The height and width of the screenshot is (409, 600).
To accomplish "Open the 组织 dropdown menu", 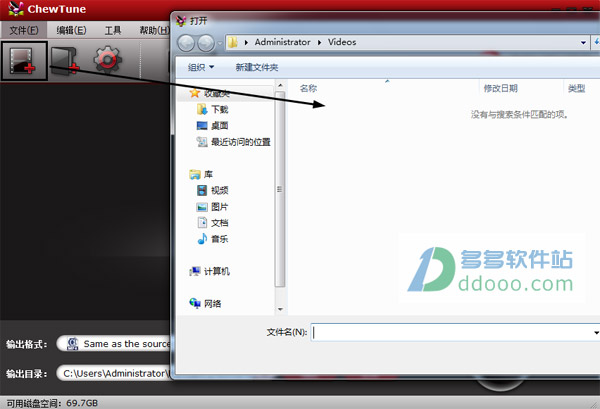I will (201, 67).
